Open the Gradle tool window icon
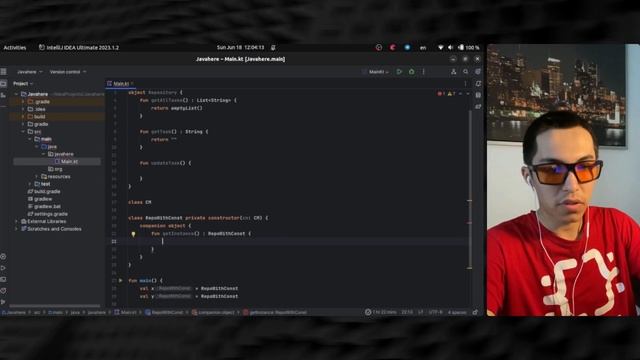Image resolution: width=640 pixels, height=360 pixels. (478, 107)
